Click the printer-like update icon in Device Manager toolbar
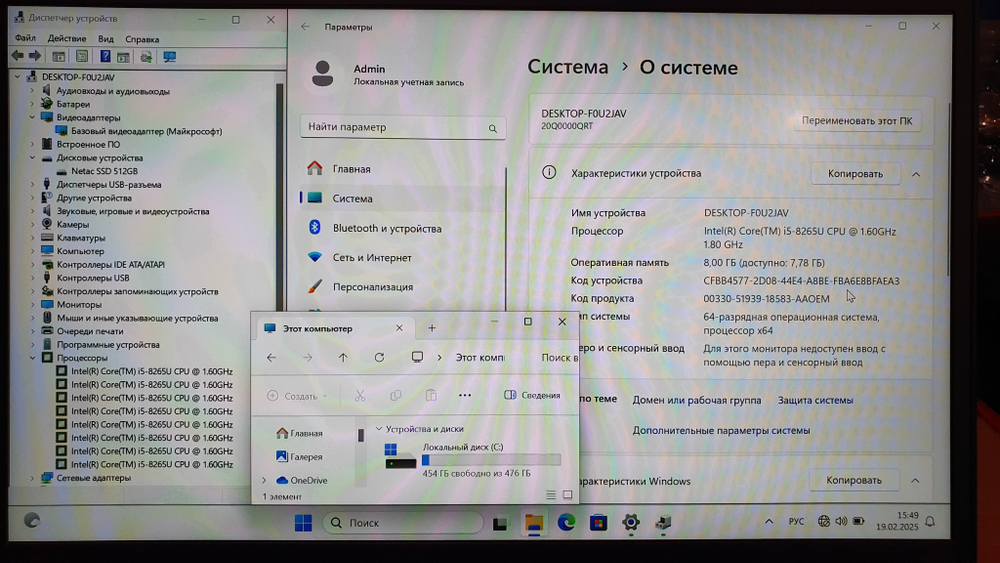The width and height of the screenshot is (1000, 563). point(146,57)
